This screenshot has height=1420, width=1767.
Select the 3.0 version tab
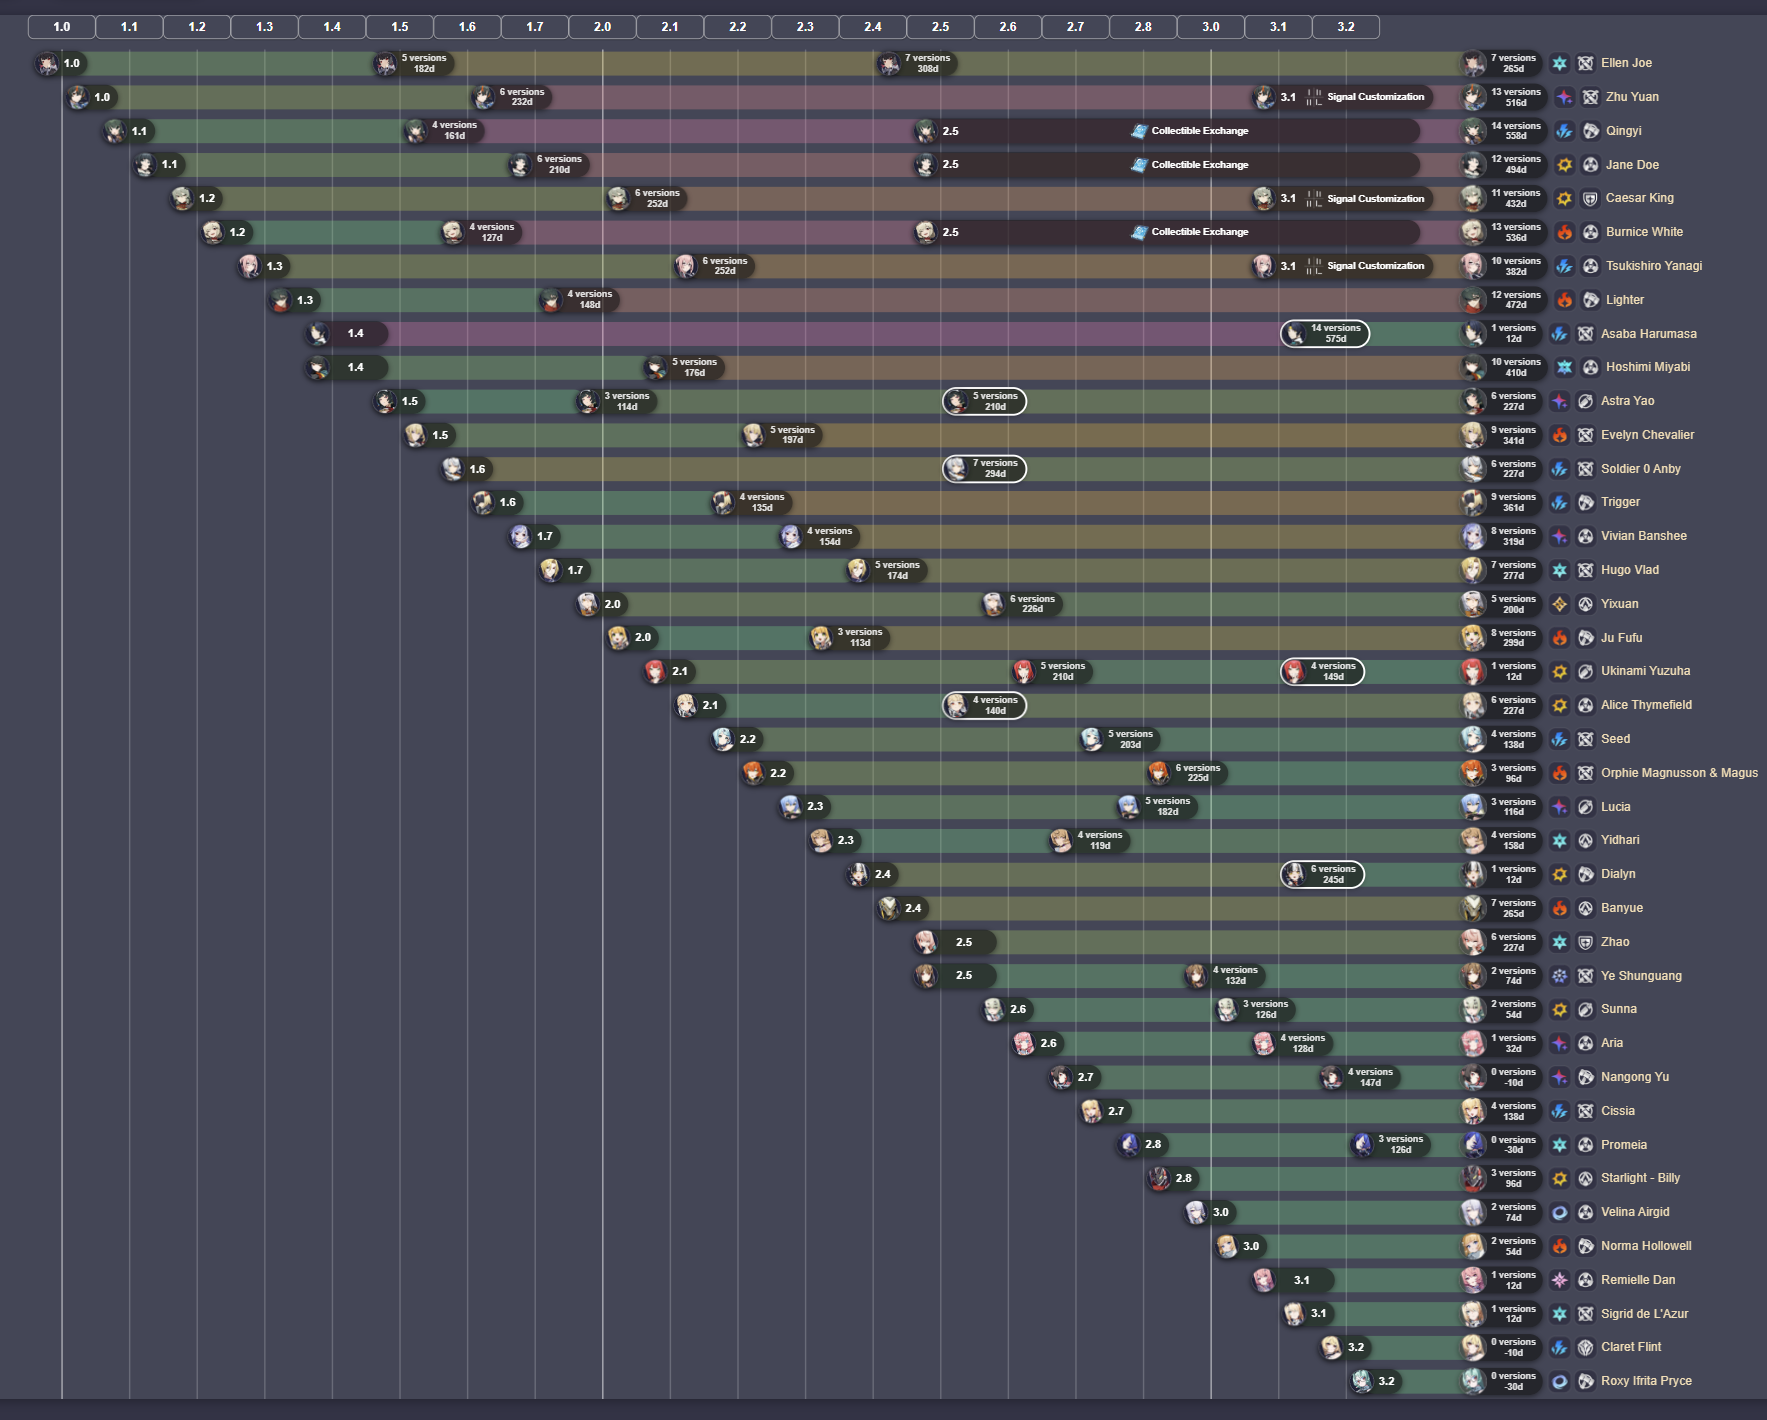[1210, 27]
